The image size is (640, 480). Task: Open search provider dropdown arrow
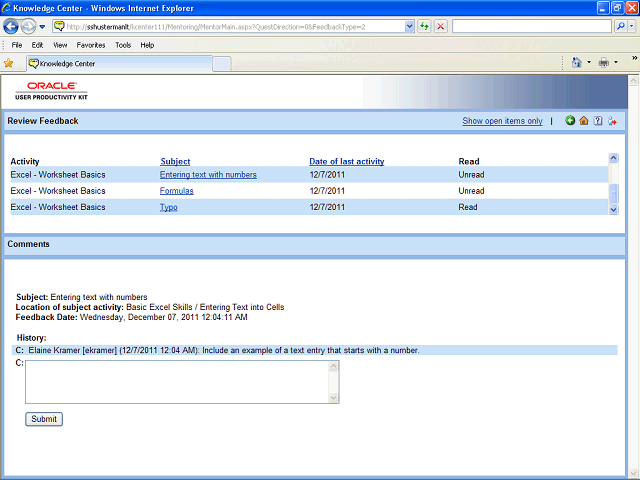click(632, 27)
